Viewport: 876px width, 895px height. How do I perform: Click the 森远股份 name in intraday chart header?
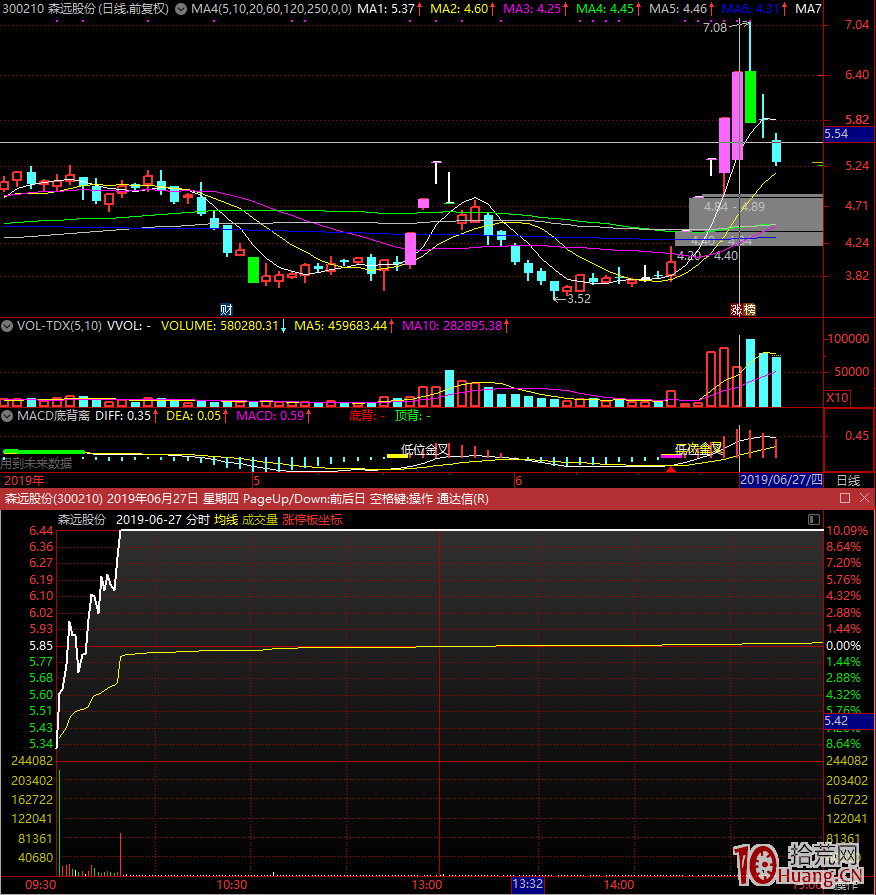(82, 519)
